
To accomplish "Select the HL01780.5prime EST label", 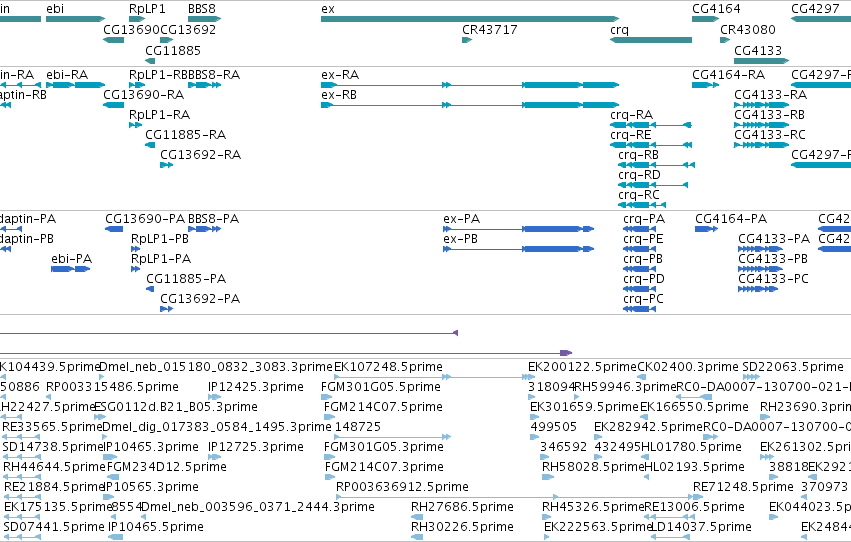I will coord(691,448).
